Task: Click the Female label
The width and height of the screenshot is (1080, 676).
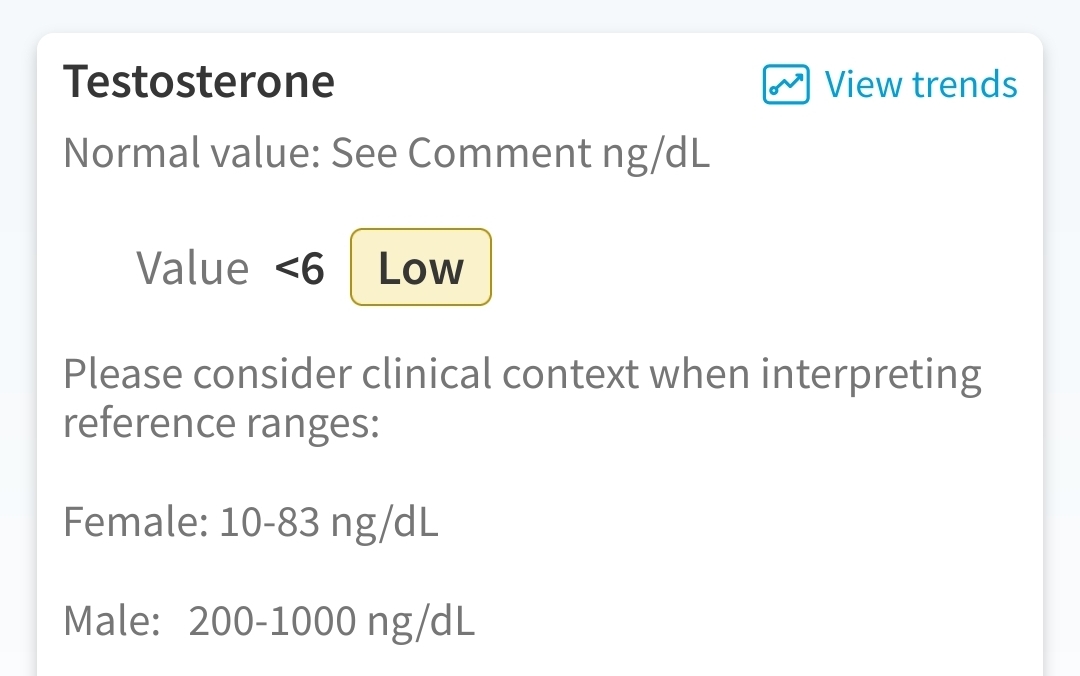Action: click(136, 522)
